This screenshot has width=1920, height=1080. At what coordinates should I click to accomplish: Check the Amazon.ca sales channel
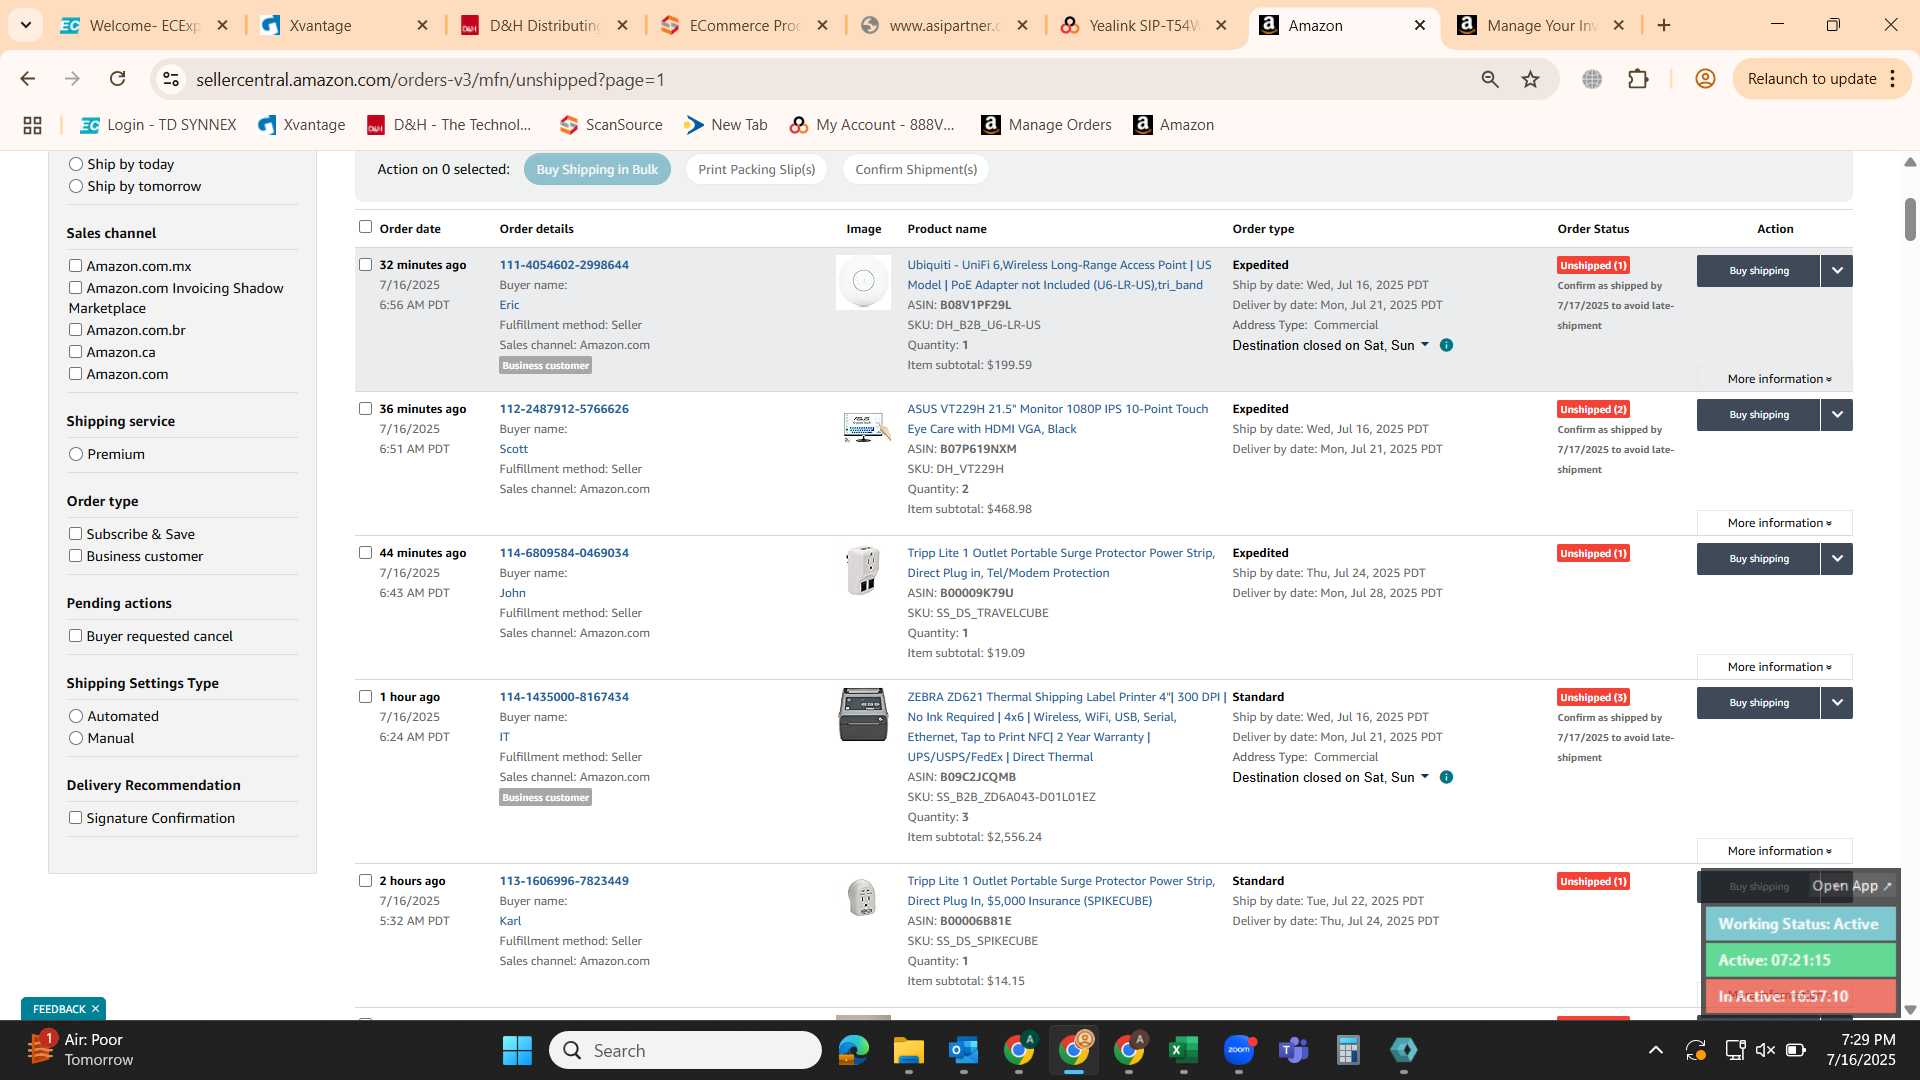click(x=75, y=351)
